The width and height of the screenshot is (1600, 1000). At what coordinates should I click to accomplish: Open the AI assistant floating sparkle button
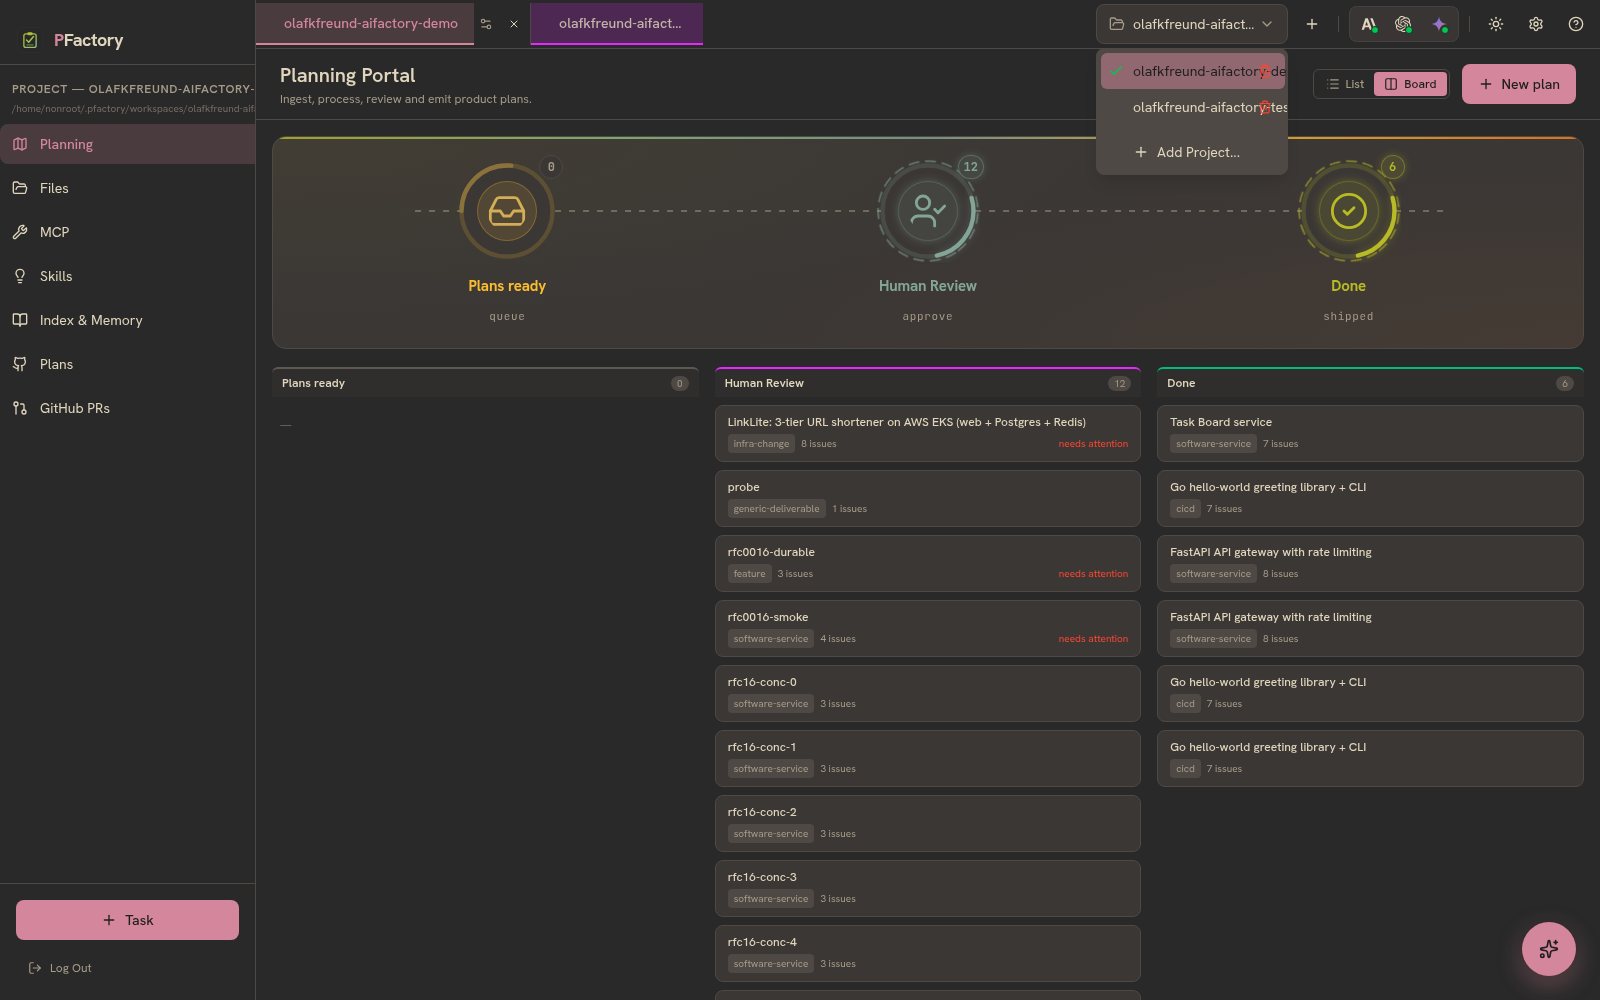(x=1549, y=949)
